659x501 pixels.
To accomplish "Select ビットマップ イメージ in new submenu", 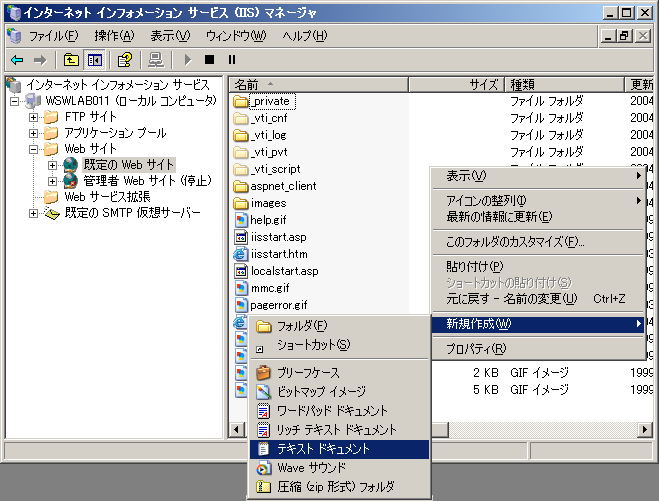I will (x=320, y=391).
